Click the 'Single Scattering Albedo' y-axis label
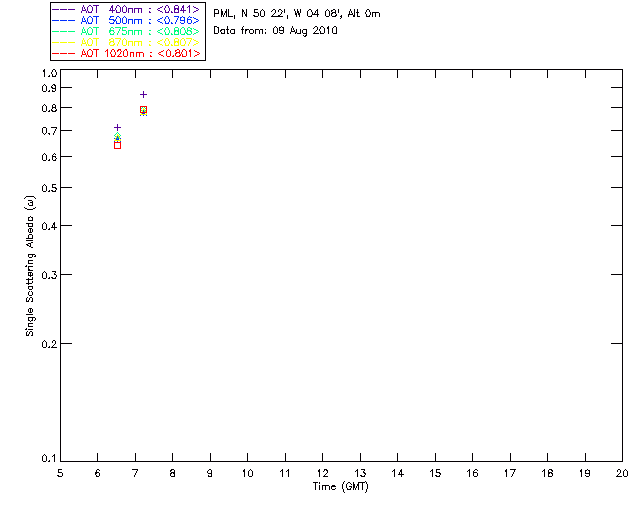The image size is (640, 512). coord(30,266)
